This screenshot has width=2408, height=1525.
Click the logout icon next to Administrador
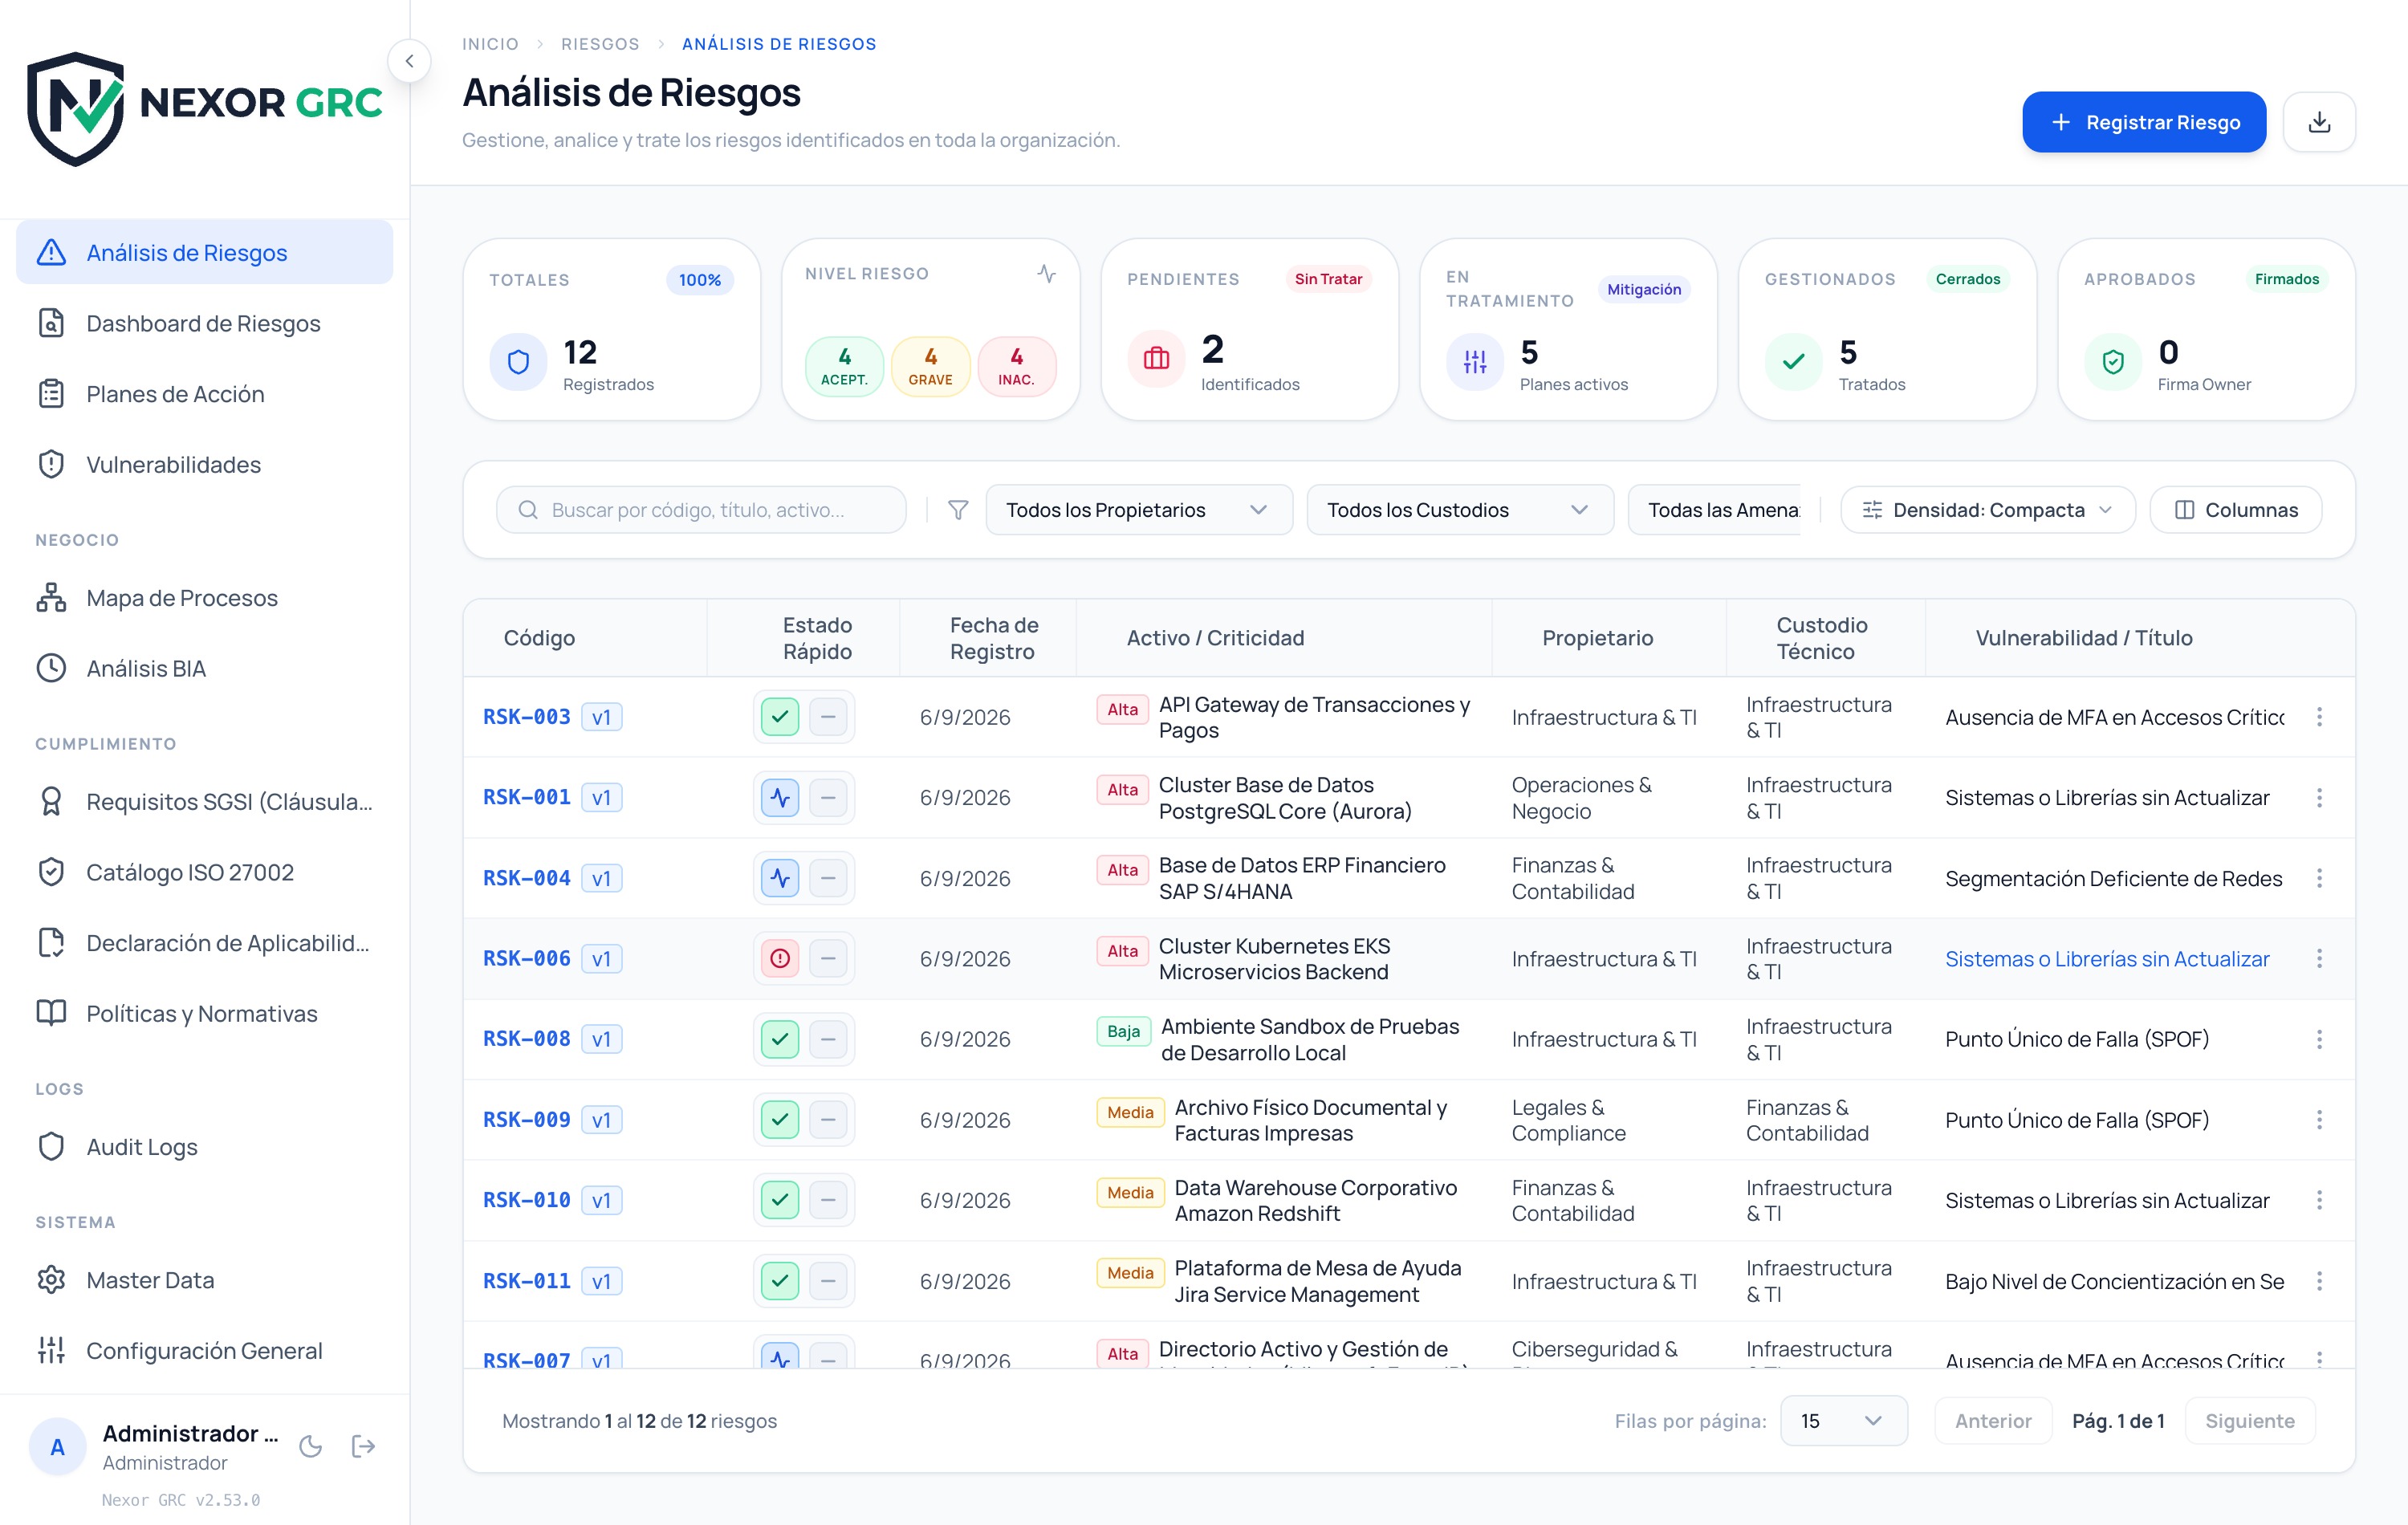tap(363, 1446)
